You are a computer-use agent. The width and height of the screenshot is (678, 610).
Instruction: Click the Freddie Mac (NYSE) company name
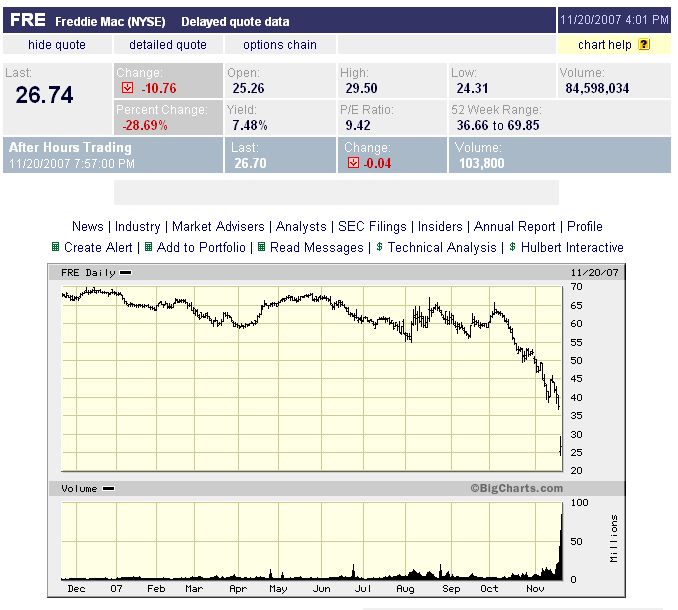110,22
